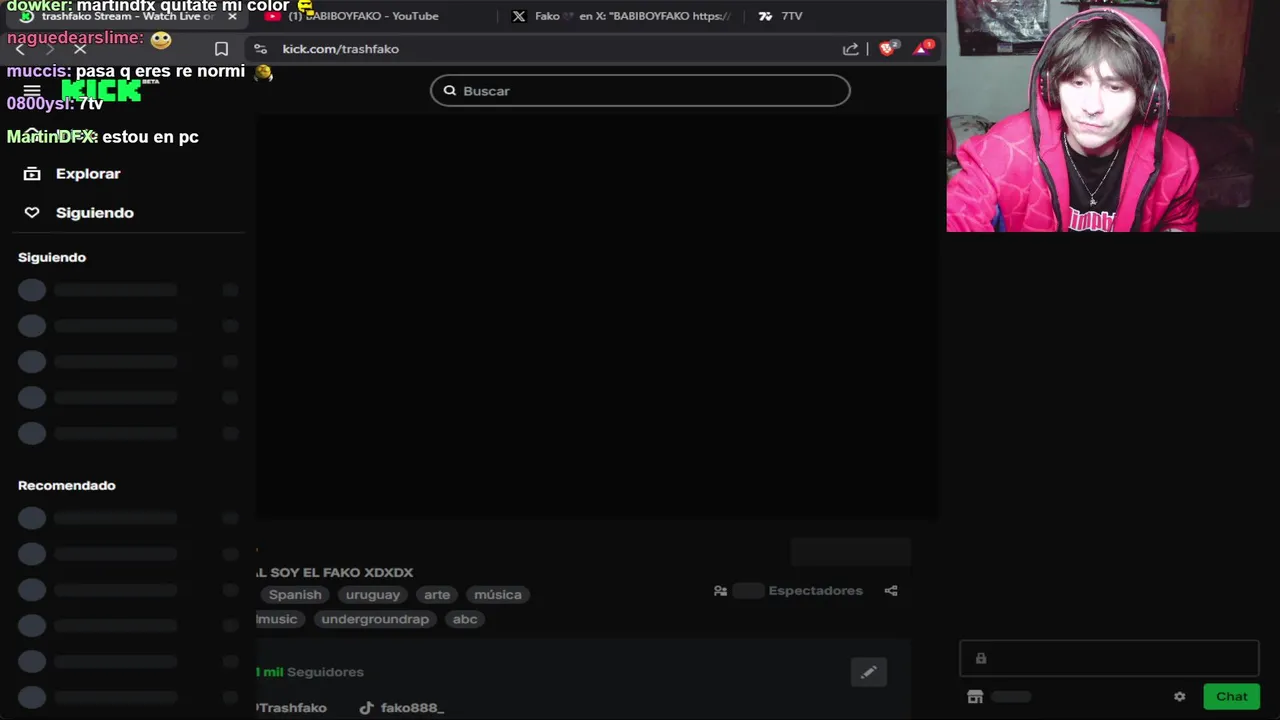Go back with the browser back arrow
The height and width of the screenshot is (720, 1280).
pyautogui.click(x=20, y=49)
